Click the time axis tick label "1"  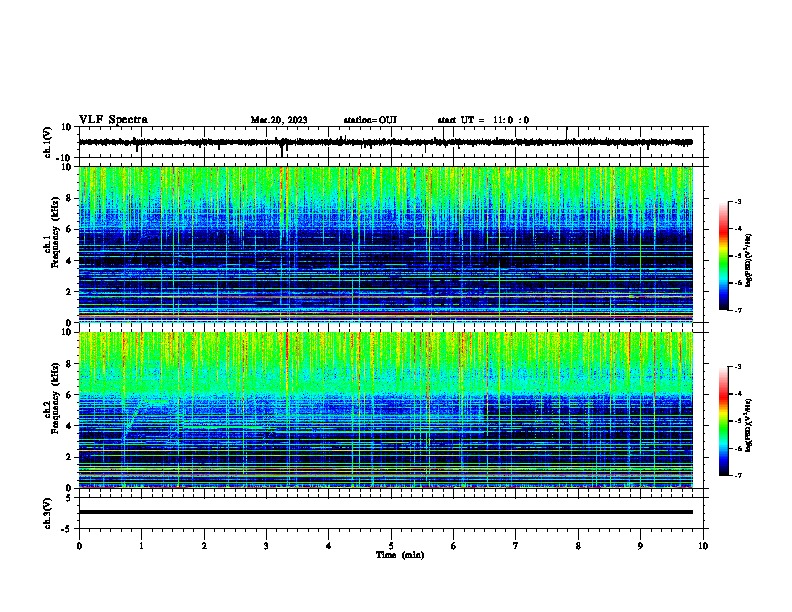(x=141, y=546)
